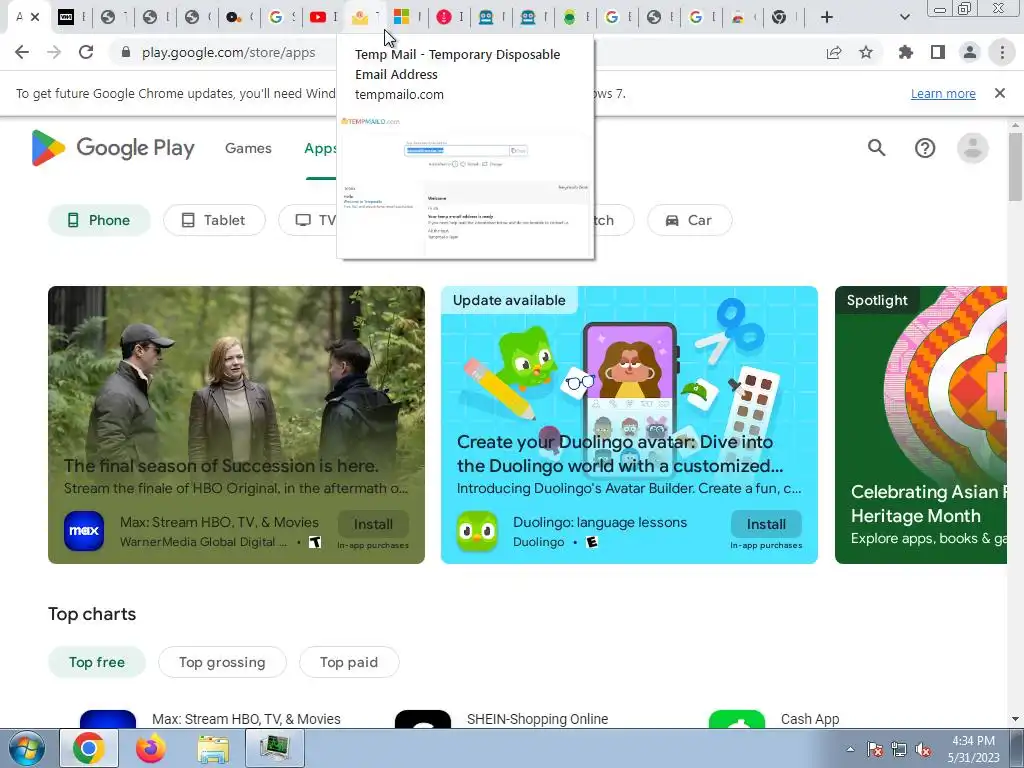
Task: Show hidden system tray icons
Action: tap(850, 750)
